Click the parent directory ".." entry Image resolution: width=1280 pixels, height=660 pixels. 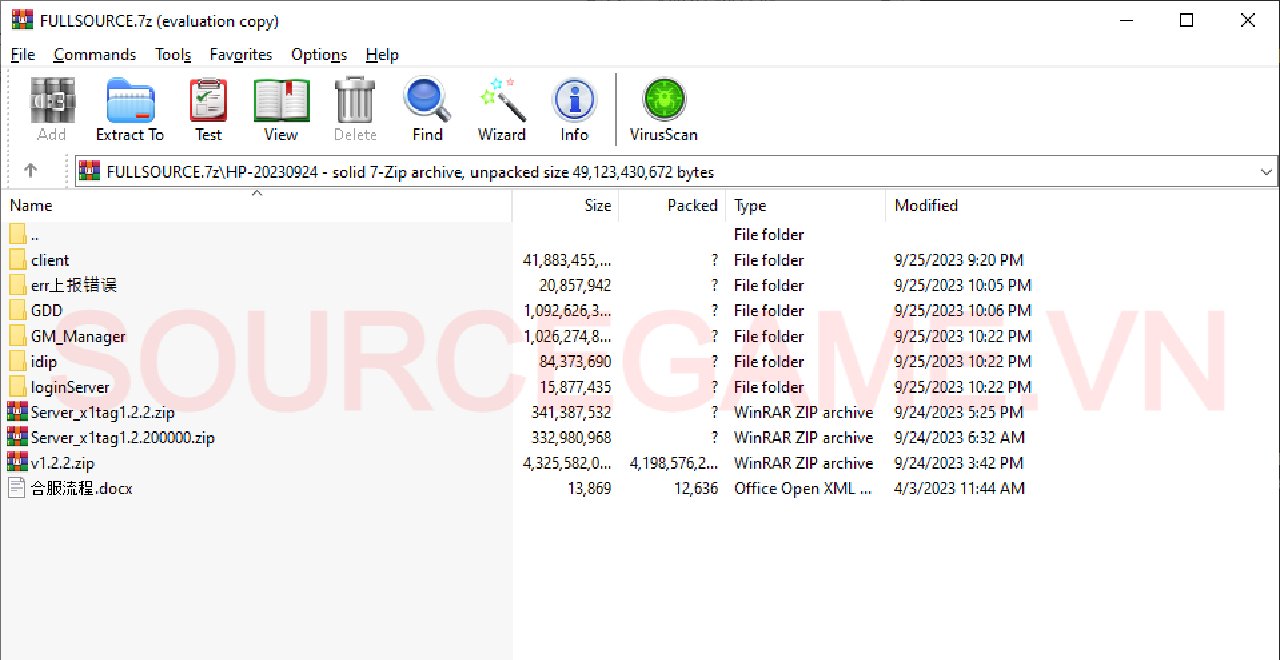click(x=35, y=235)
